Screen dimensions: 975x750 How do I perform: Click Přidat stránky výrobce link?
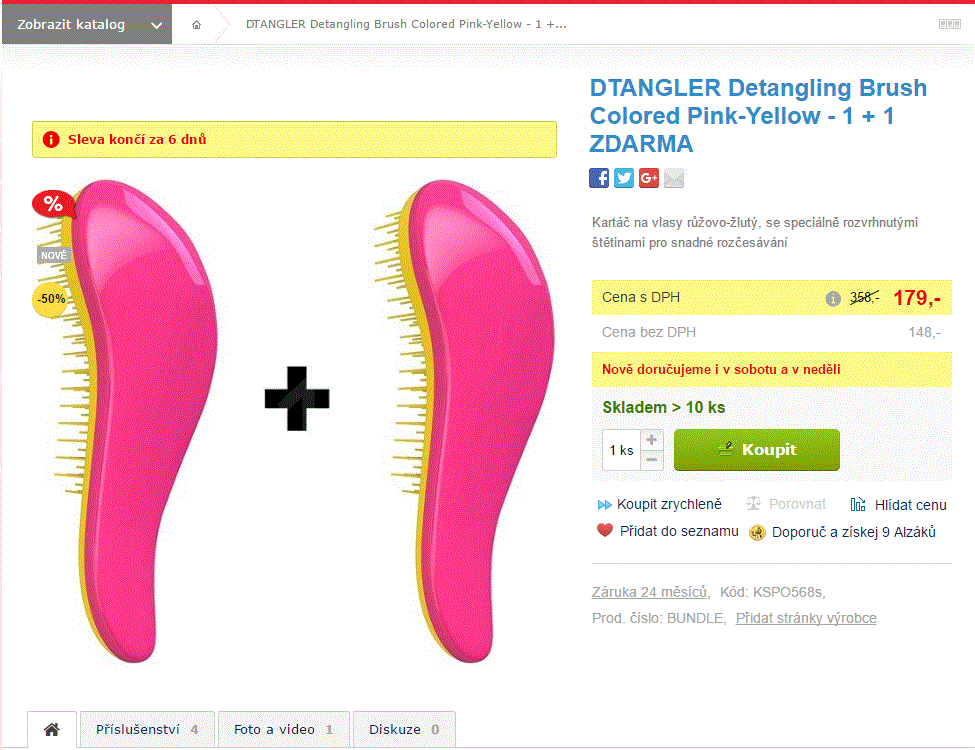806,618
